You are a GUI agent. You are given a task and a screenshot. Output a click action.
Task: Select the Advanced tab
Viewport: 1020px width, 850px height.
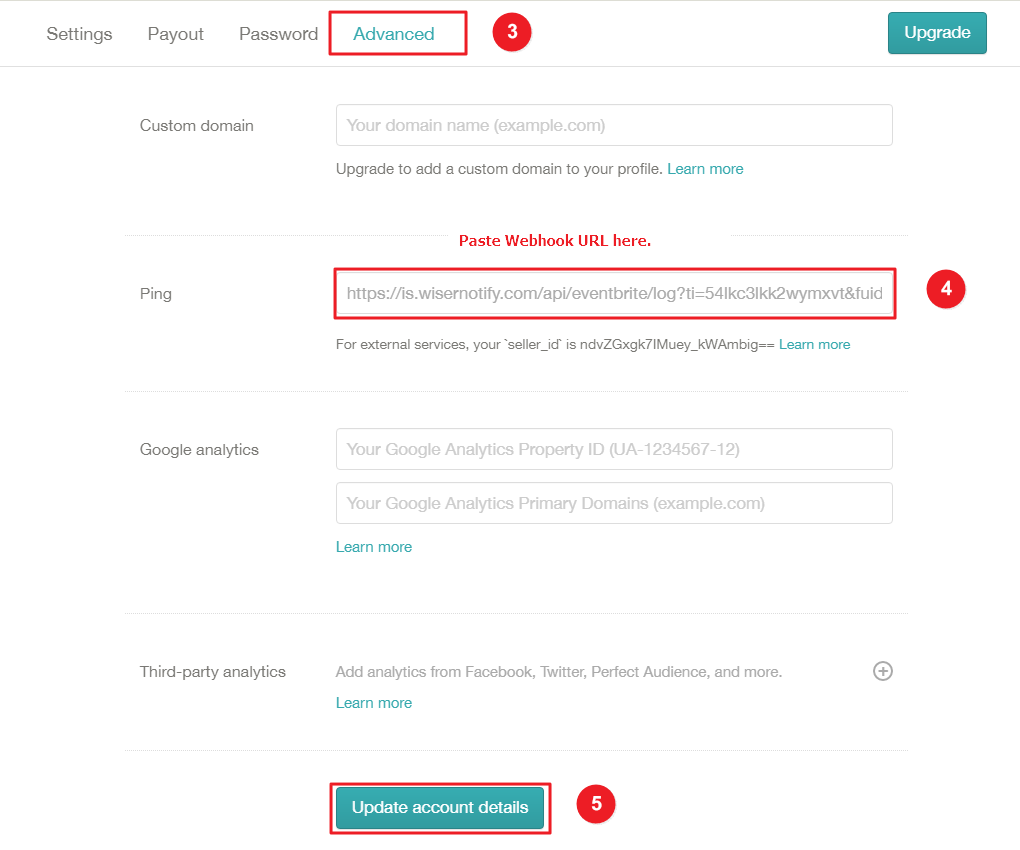pyautogui.click(x=394, y=34)
